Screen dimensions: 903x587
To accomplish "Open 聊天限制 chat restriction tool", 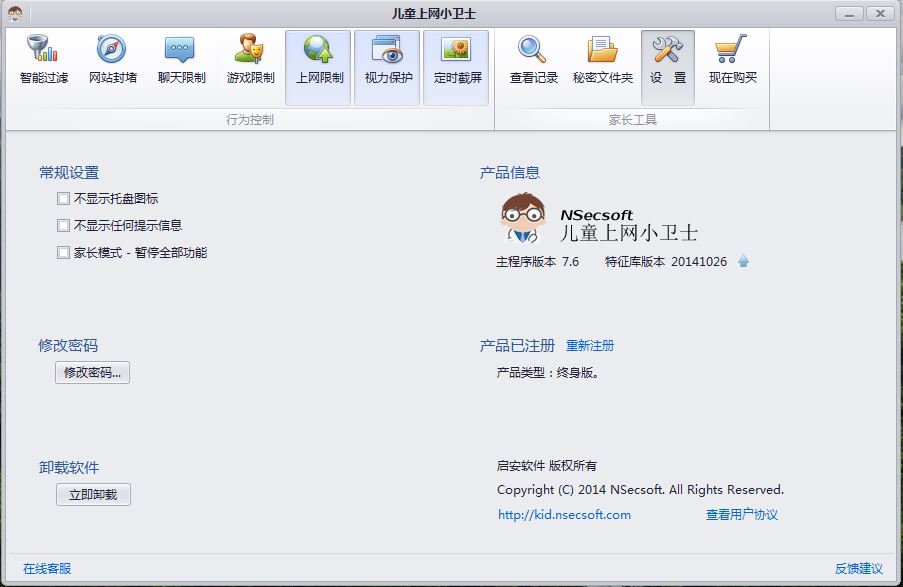I will [181, 60].
